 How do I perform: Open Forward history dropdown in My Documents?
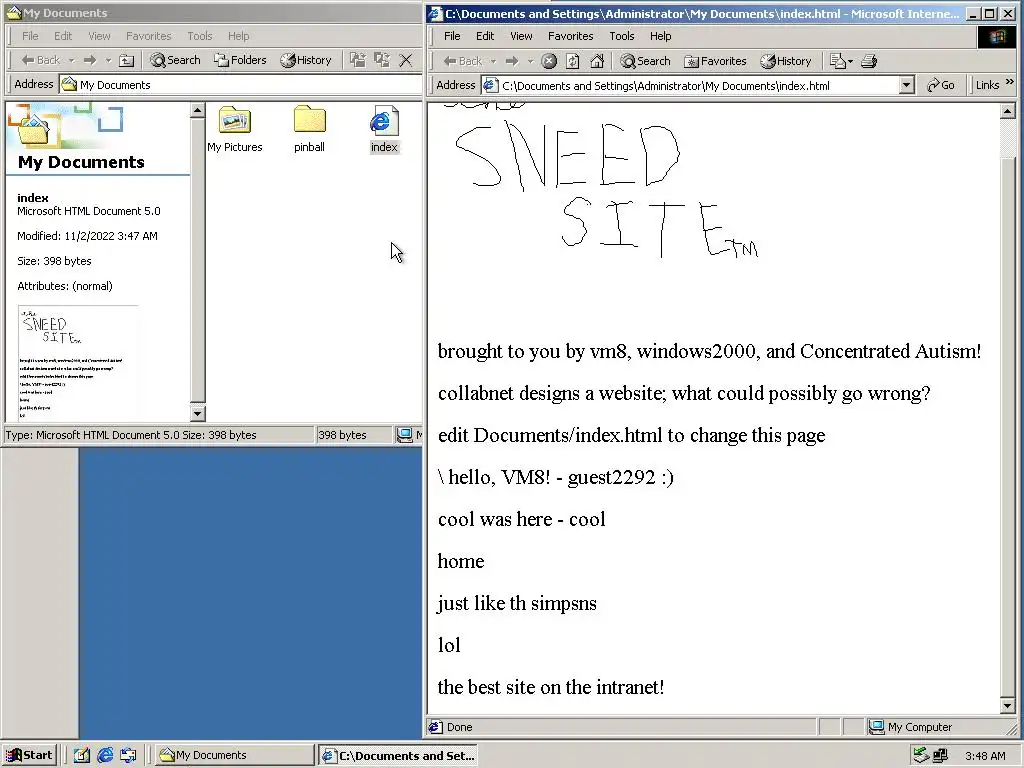[x=108, y=60]
